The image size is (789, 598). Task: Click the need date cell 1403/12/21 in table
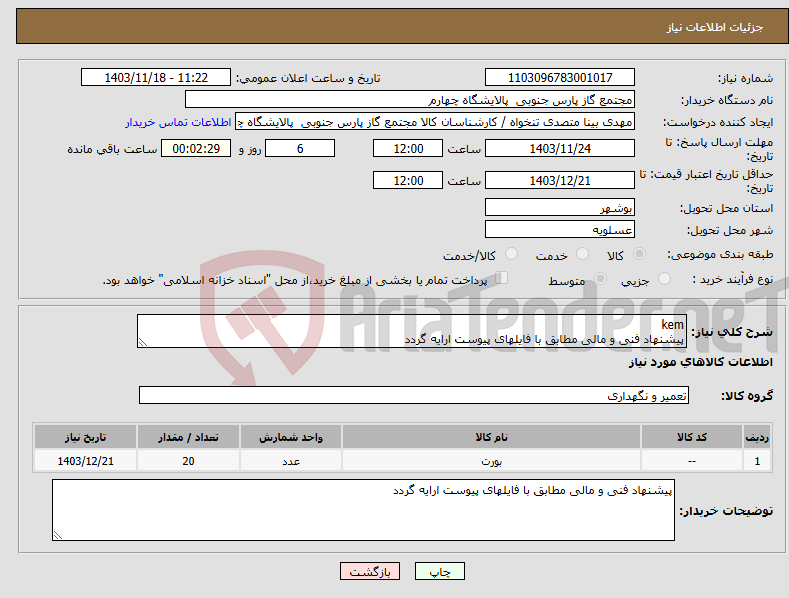[86, 461]
